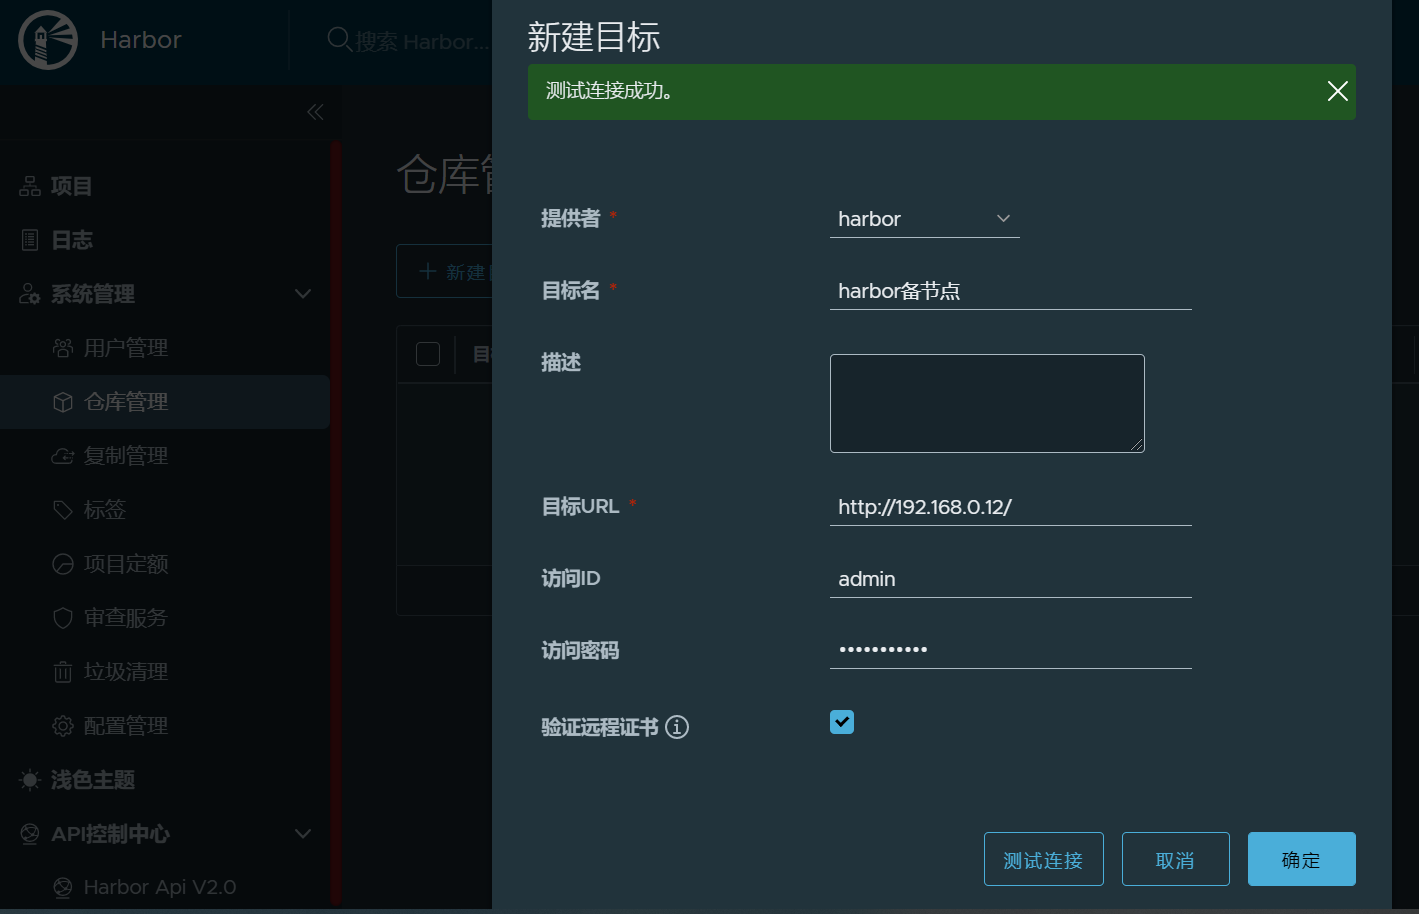Click the 测试连接 button
This screenshot has height=914, width=1419.
(x=1043, y=859)
